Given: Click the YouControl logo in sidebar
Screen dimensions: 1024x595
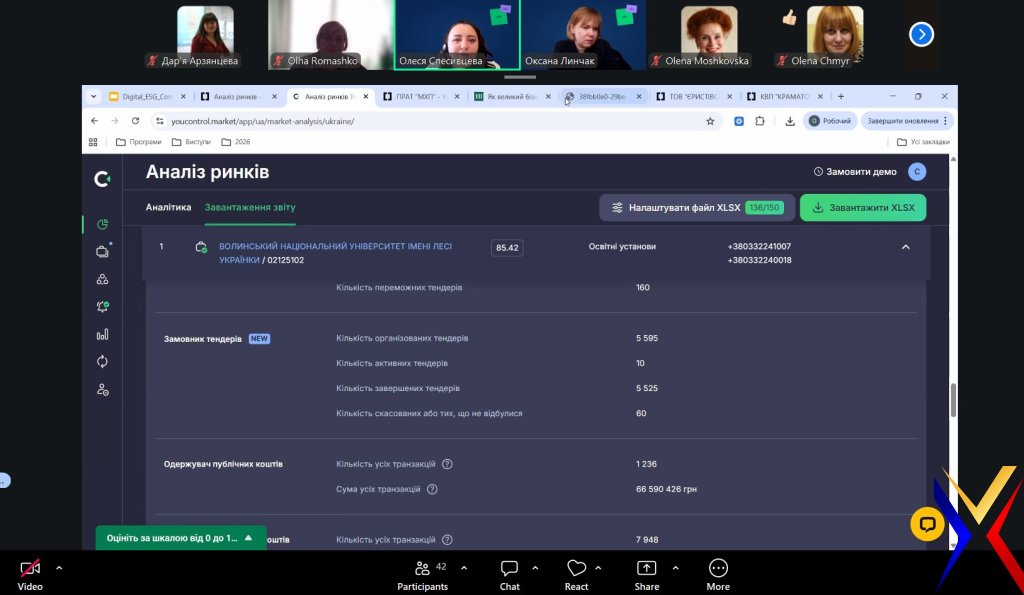Looking at the screenshot, I should (102, 179).
